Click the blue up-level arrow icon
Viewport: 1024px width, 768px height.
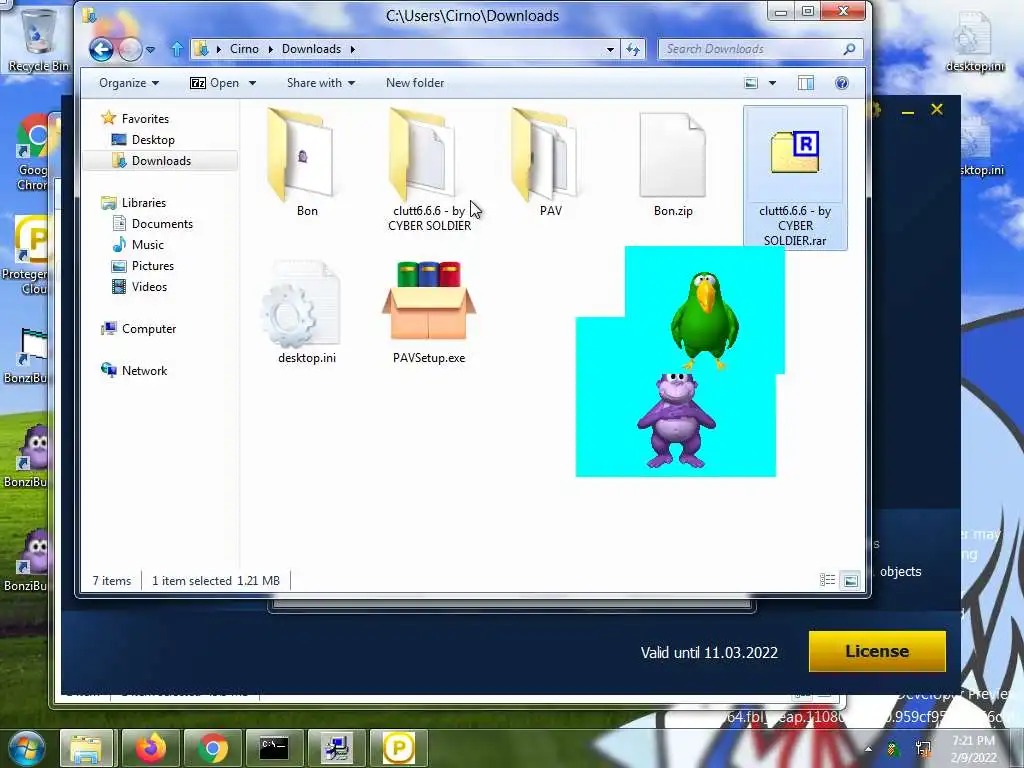tap(177, 49)
